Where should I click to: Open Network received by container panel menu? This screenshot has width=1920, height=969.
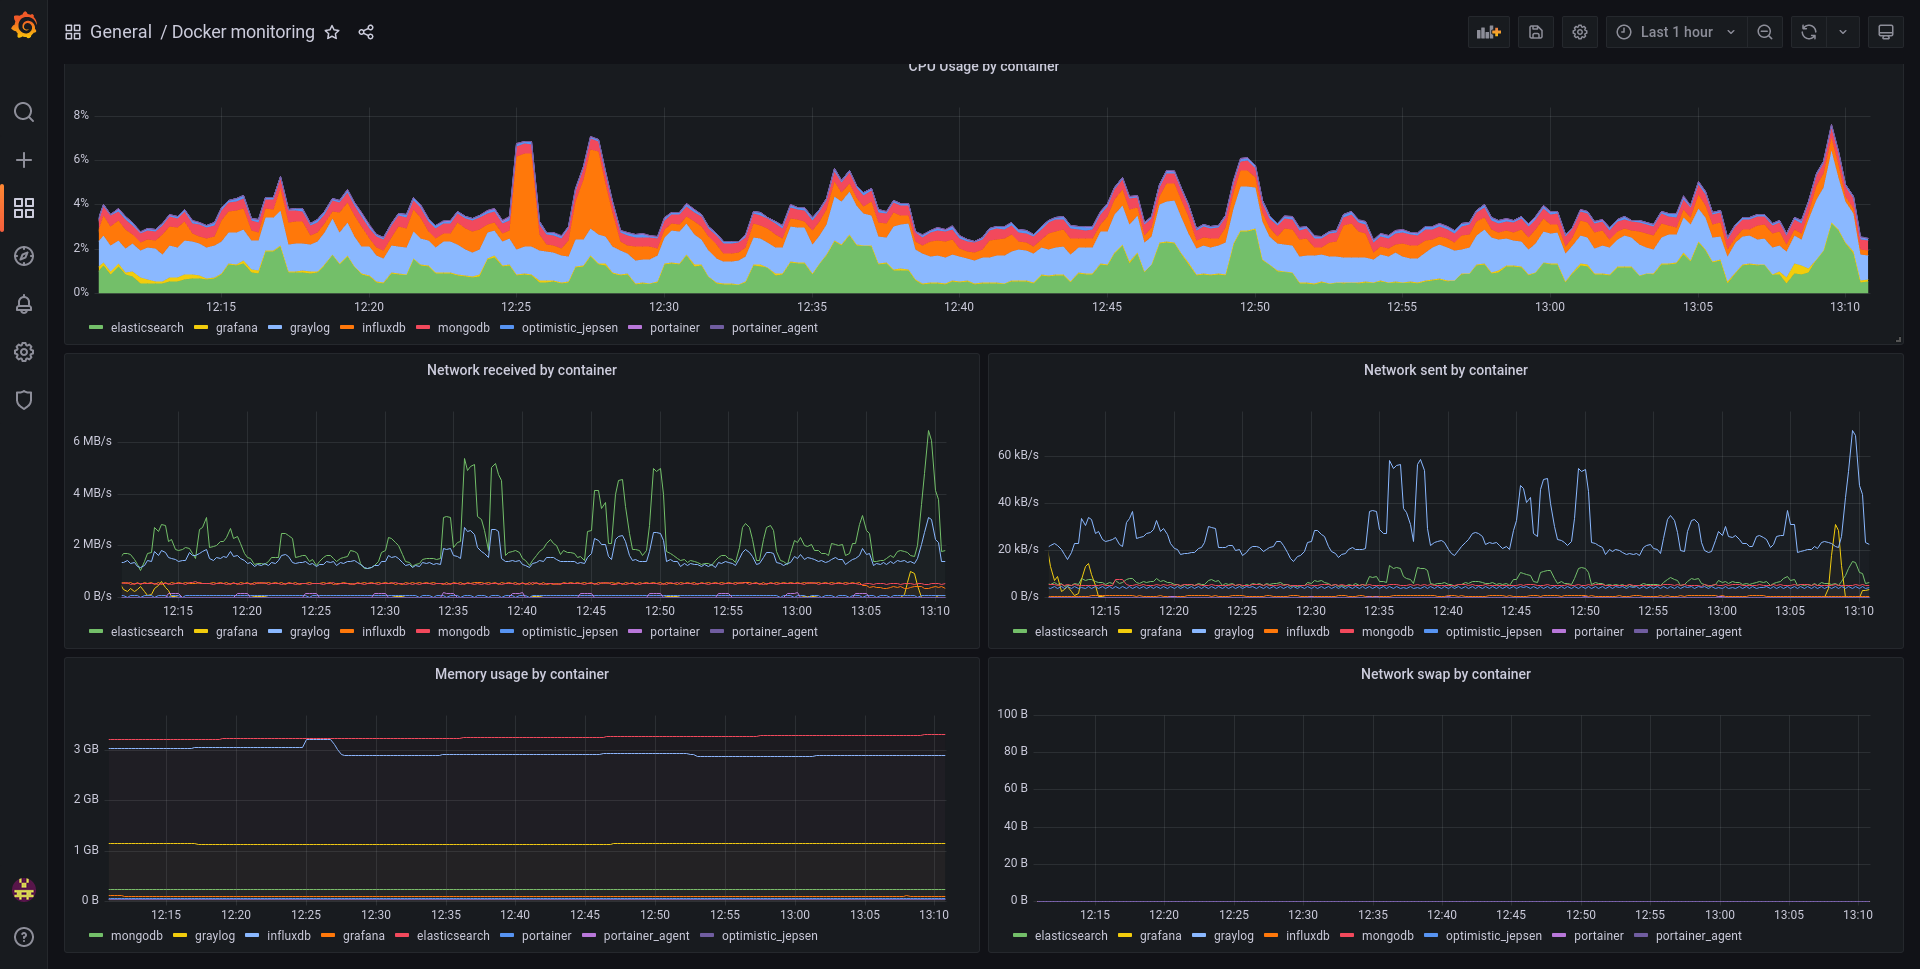click(x=522, y=370)
